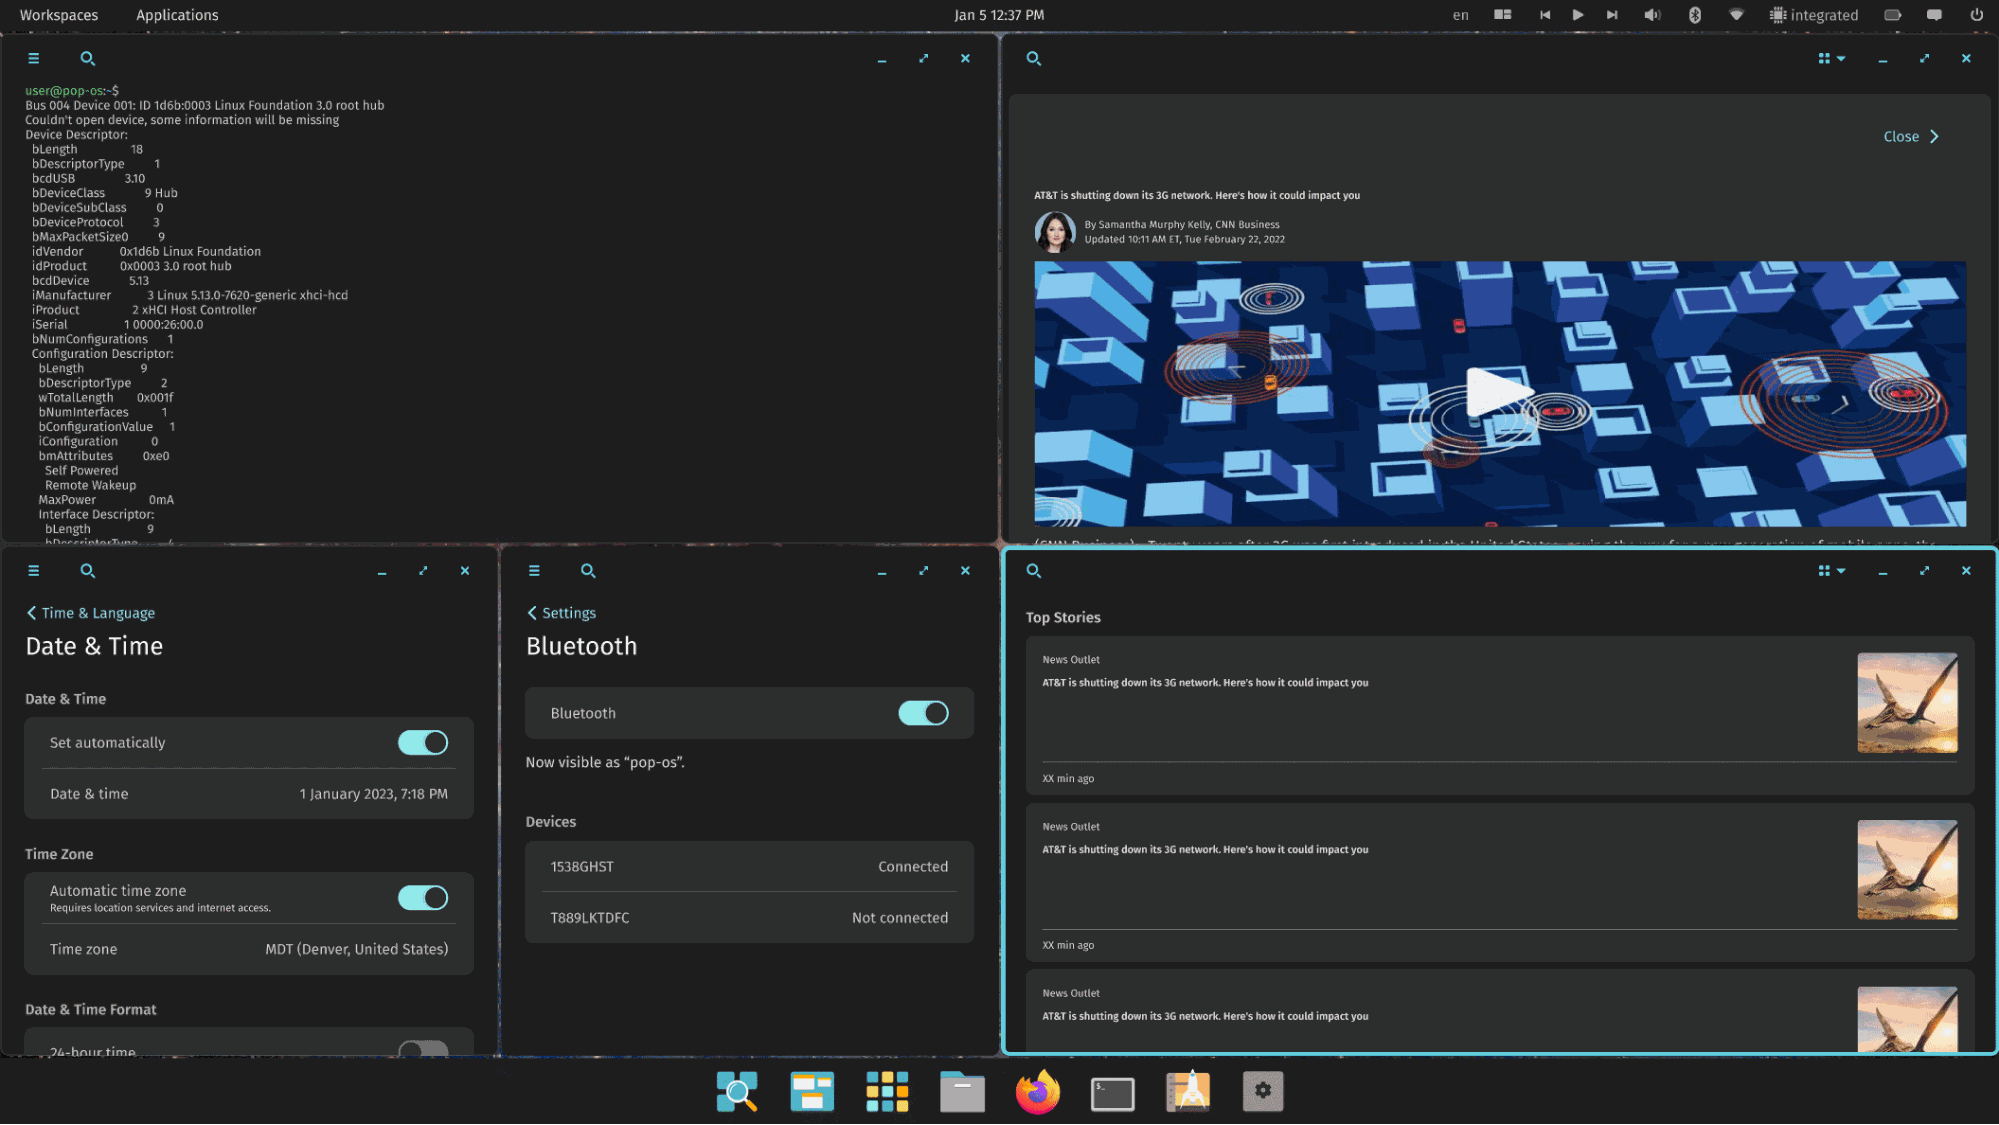Click the Close button on CNN news article

(1910, 136)
